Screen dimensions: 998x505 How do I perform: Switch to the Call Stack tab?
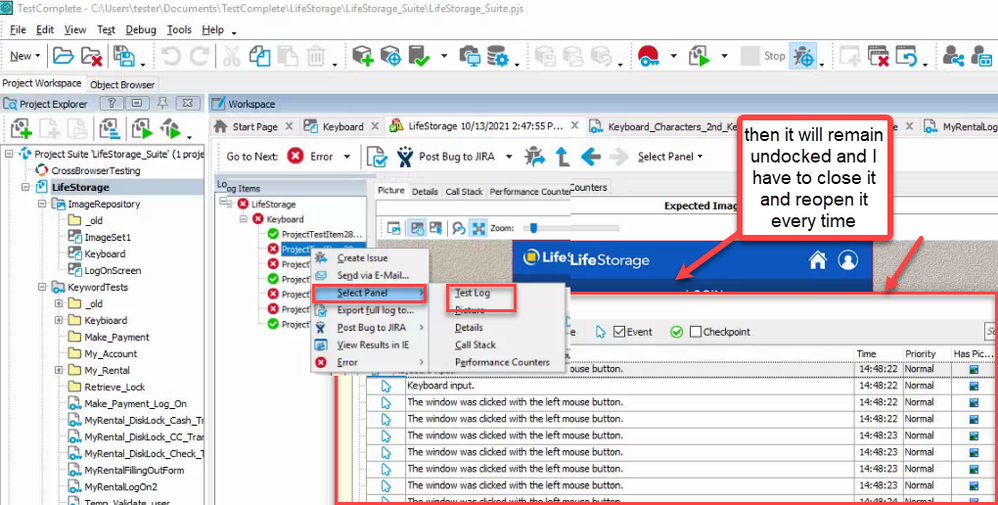[464, 191]
